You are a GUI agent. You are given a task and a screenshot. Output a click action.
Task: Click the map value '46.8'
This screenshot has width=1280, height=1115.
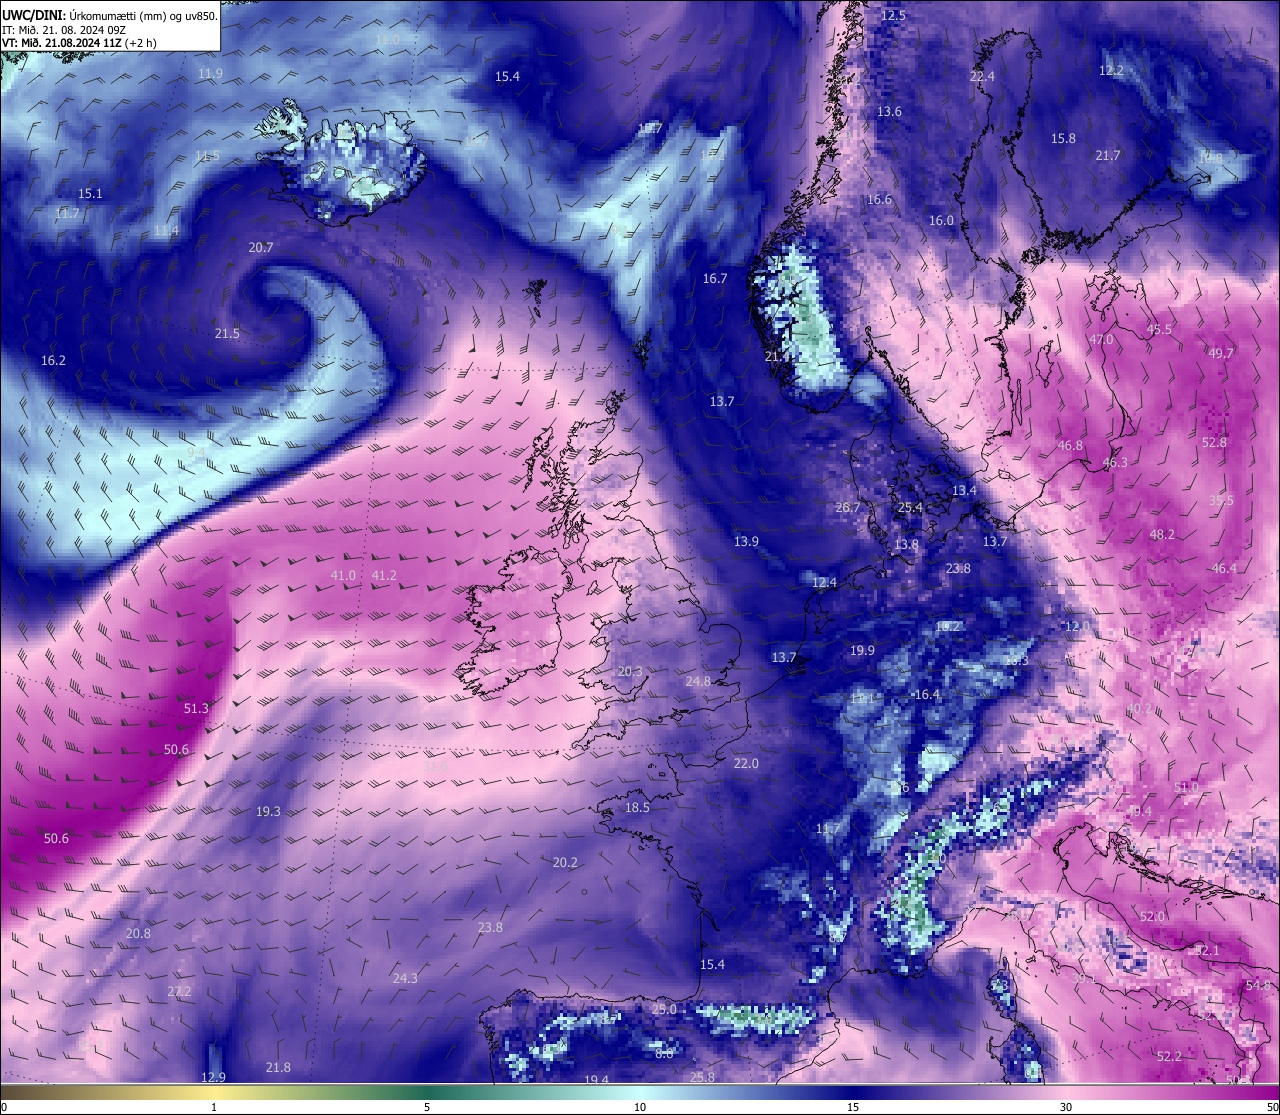1070,446
